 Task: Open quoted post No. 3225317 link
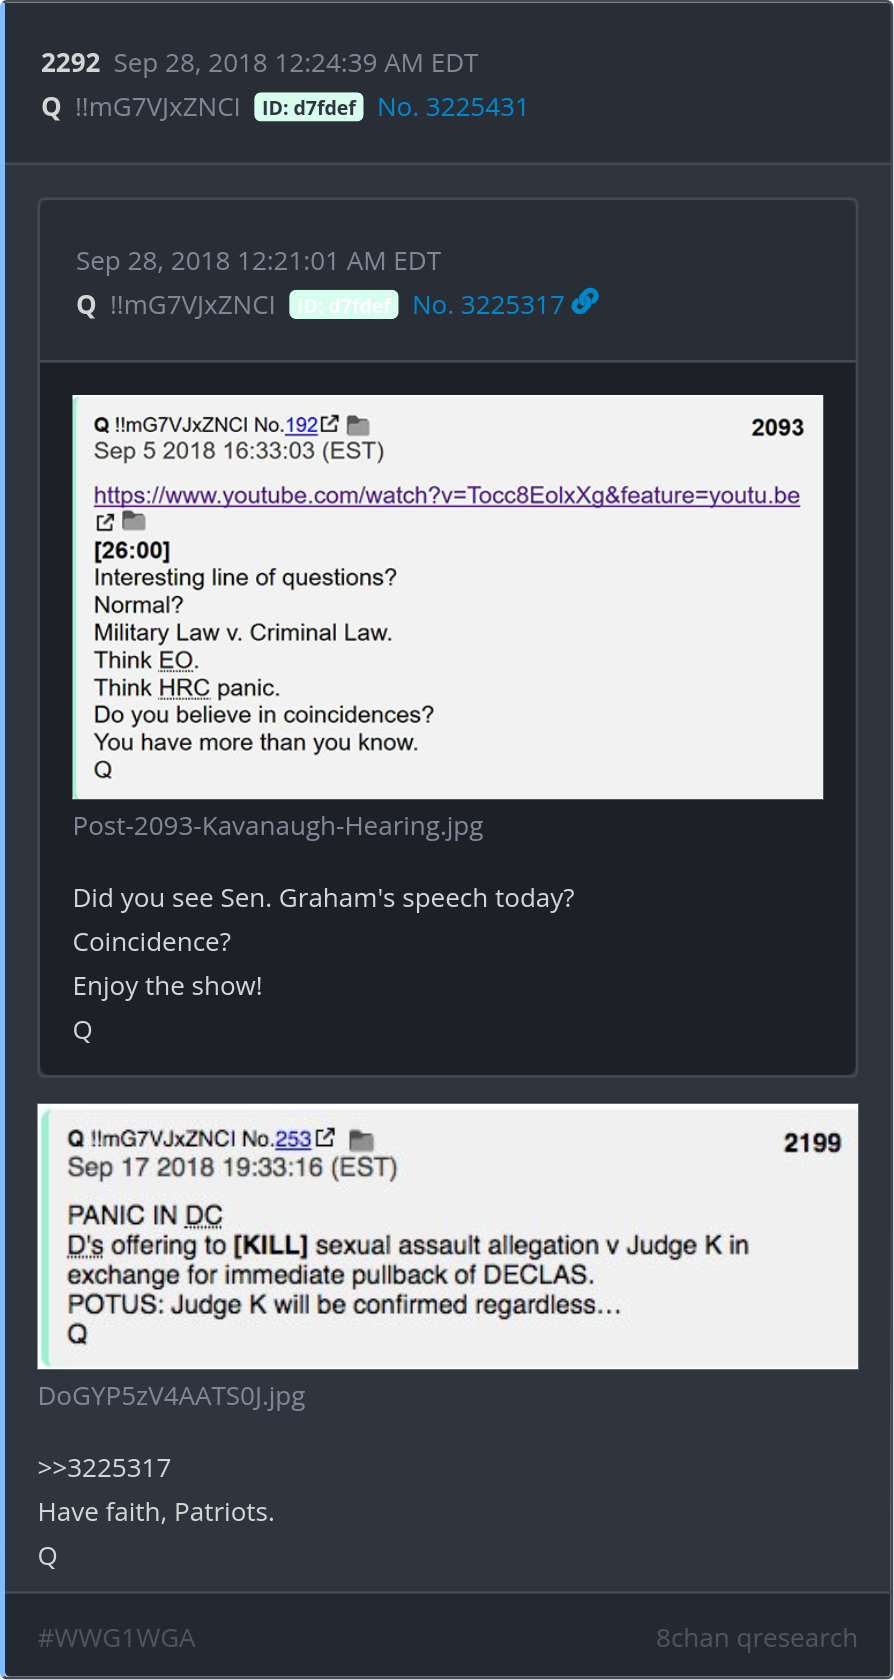point(488,305)
